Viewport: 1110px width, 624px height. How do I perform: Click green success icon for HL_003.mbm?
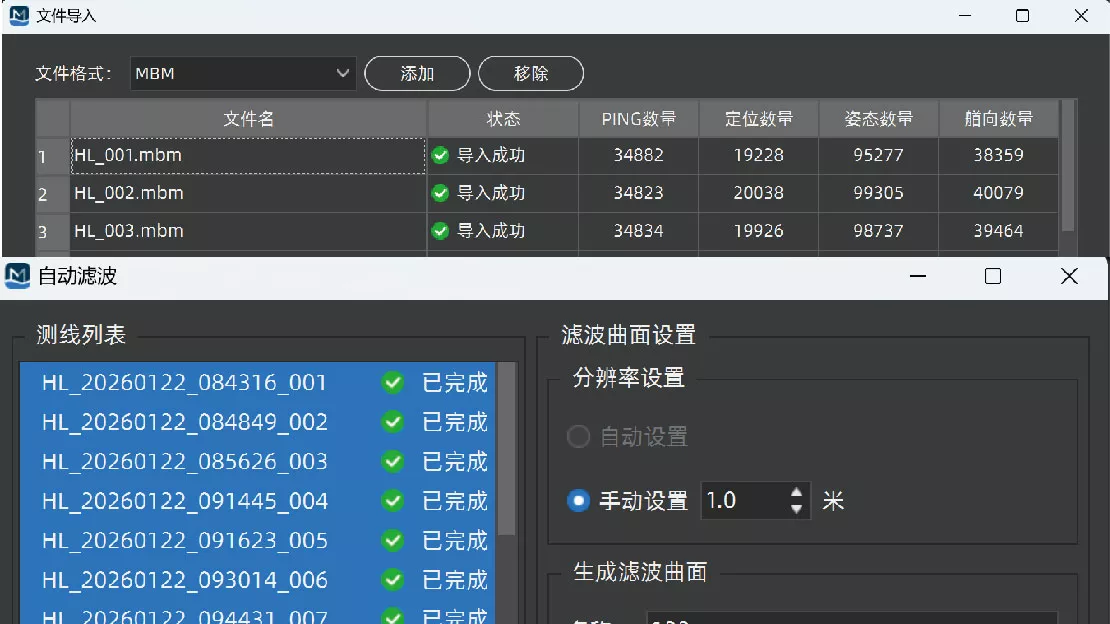pos(440,231)
